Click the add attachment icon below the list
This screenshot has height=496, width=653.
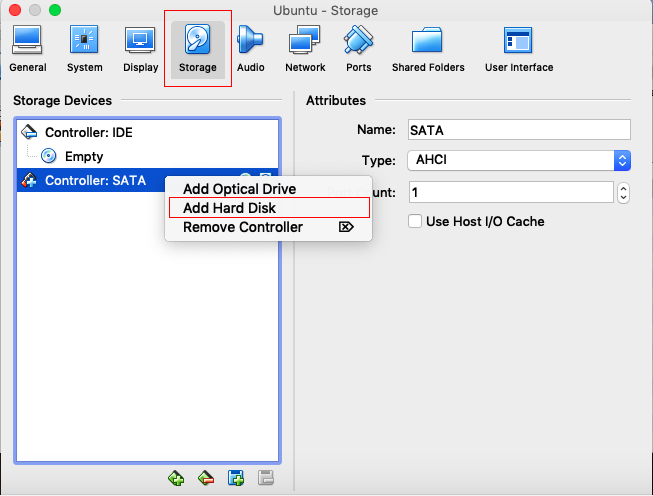pos(236,478)
